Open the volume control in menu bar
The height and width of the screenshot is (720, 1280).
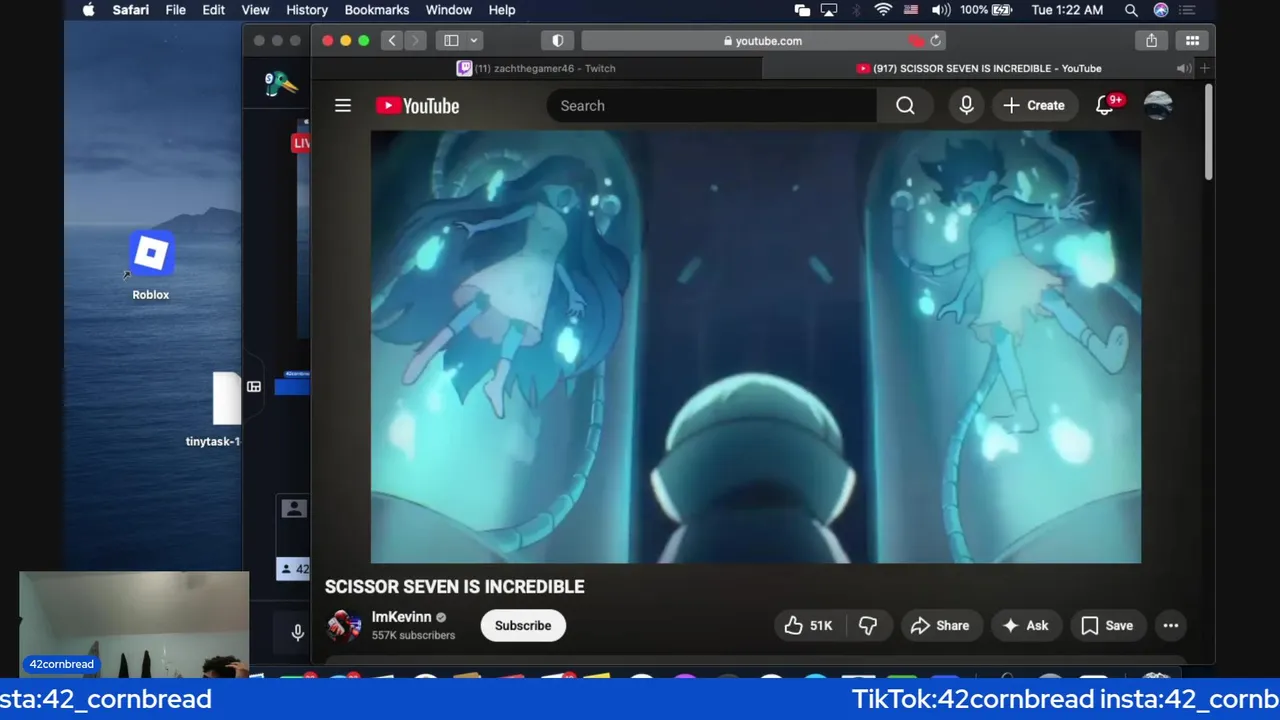tap(941, 10)
